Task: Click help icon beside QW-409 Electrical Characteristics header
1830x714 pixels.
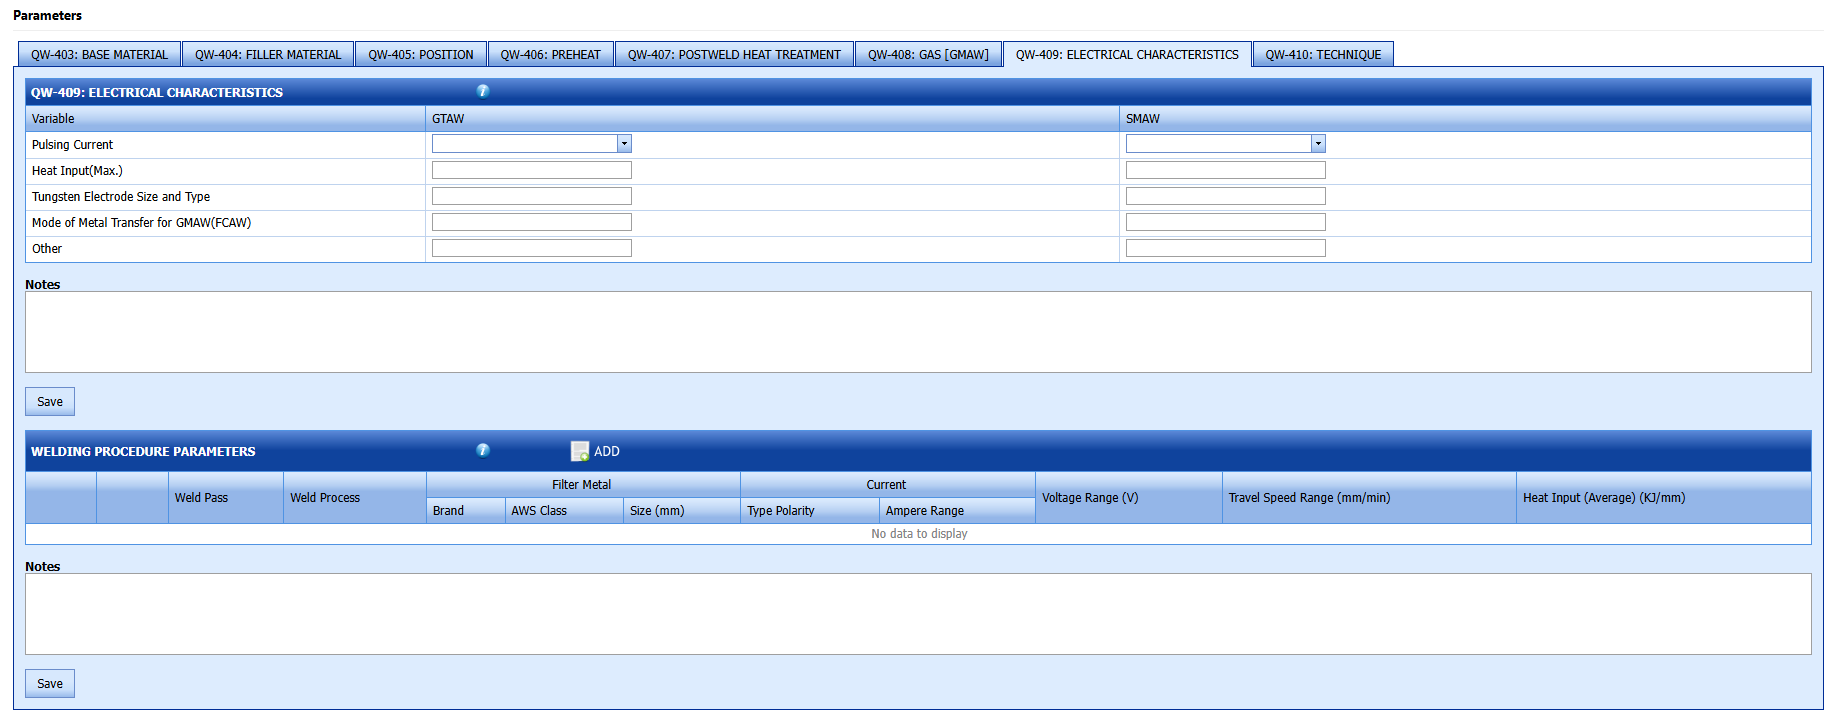Action: [x=483, y=91]
